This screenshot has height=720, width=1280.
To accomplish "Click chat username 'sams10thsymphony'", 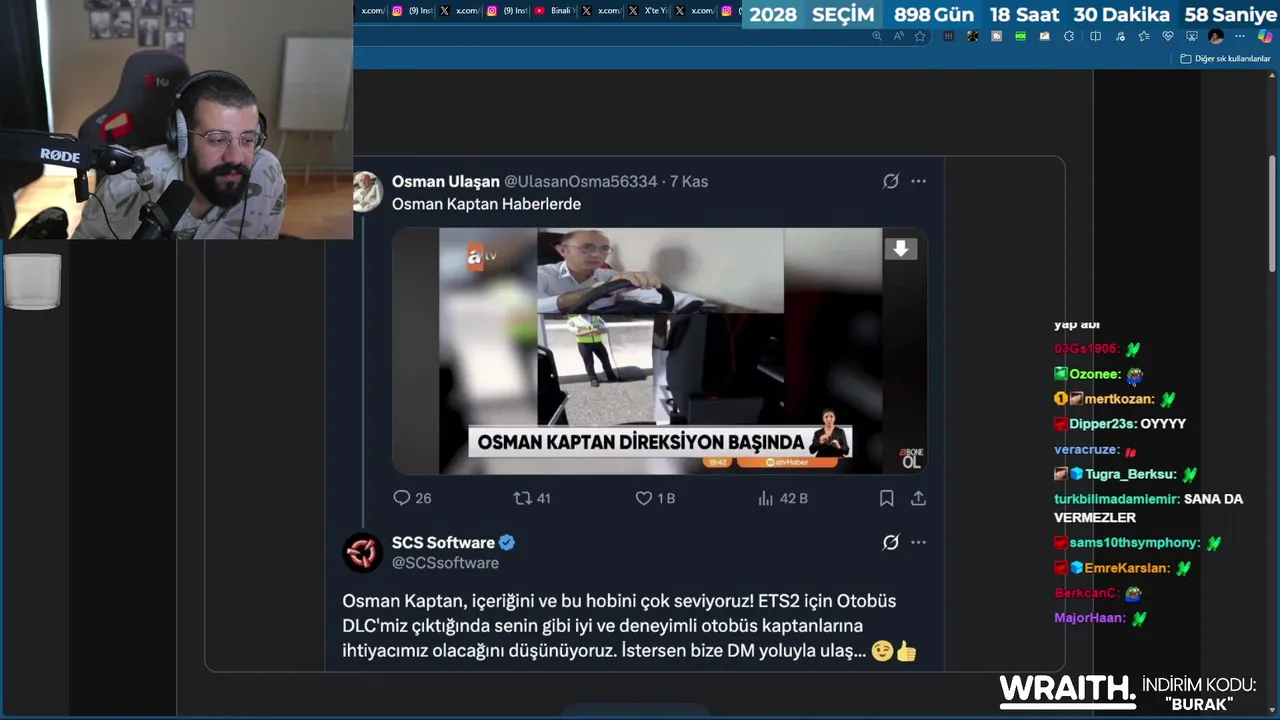I will point(1134,543).
